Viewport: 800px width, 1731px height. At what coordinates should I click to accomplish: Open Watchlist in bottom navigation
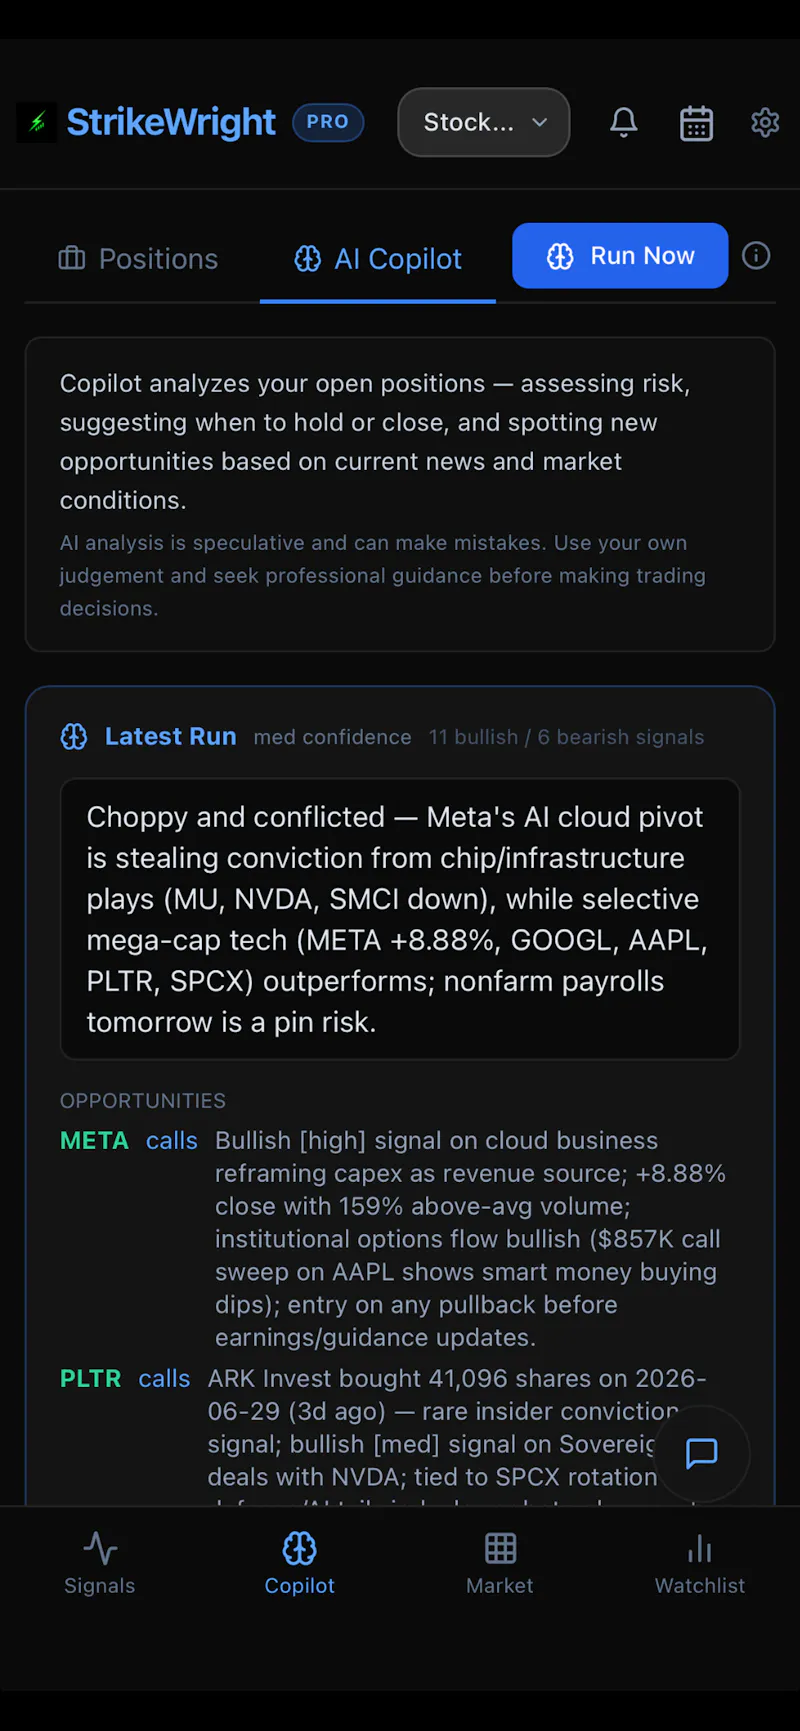pyautogui.click(x=700, y=1563)
